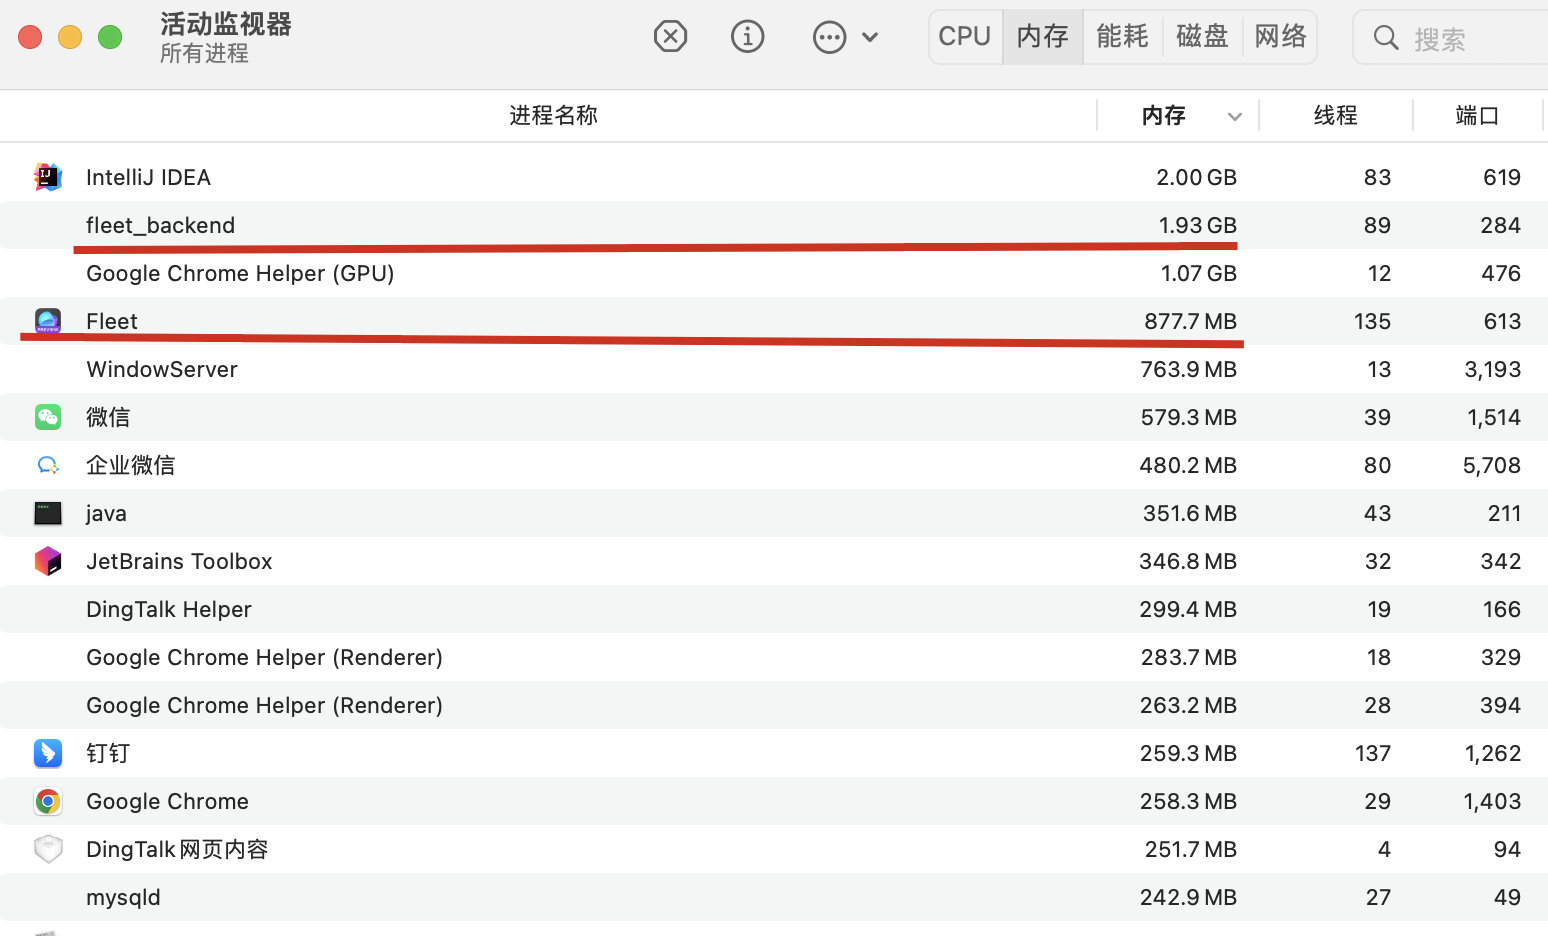Switch to the 内存 tab
Viewport: 1548px width, 936px height.
pyautogui.click(x=1043, y=37)
